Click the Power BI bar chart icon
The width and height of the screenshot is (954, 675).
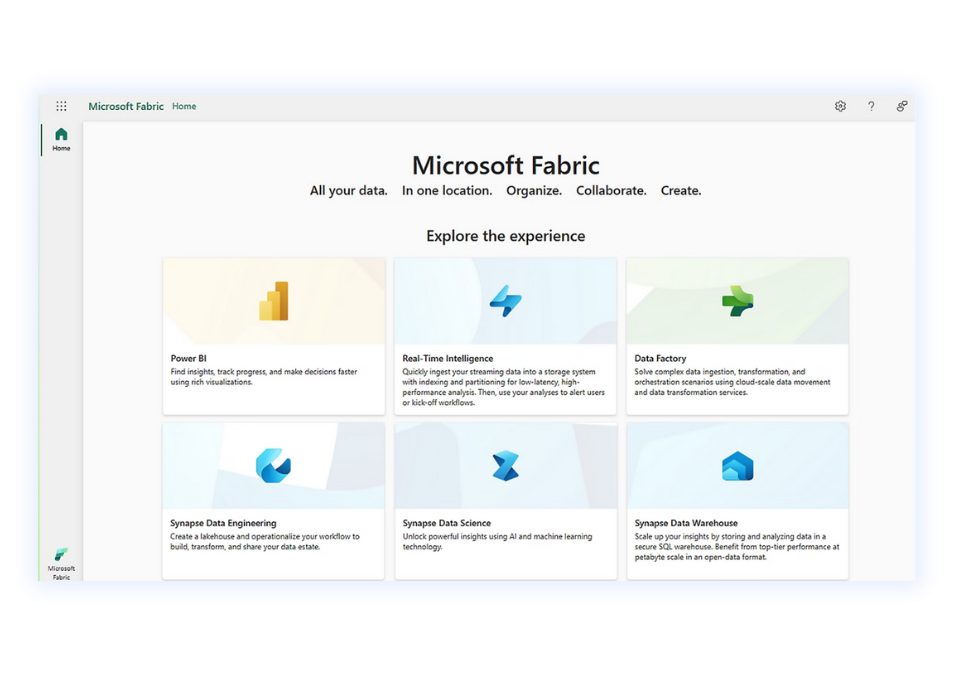(x=272, y=302)
